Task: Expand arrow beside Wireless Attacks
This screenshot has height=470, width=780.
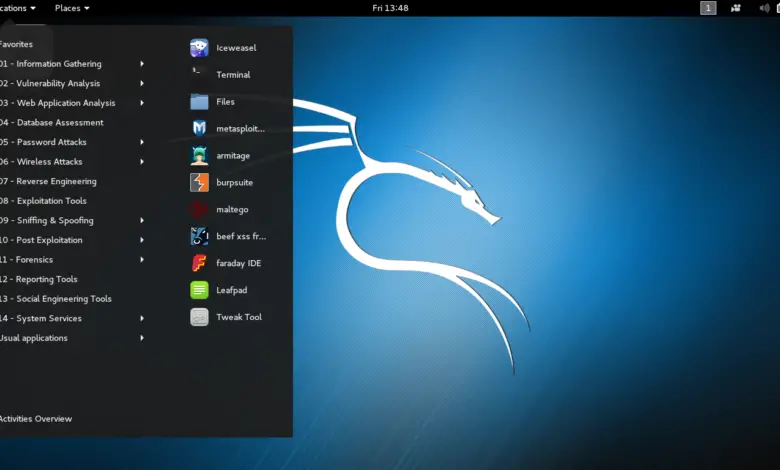Action: pyautogui.click(x=142, y=162)
